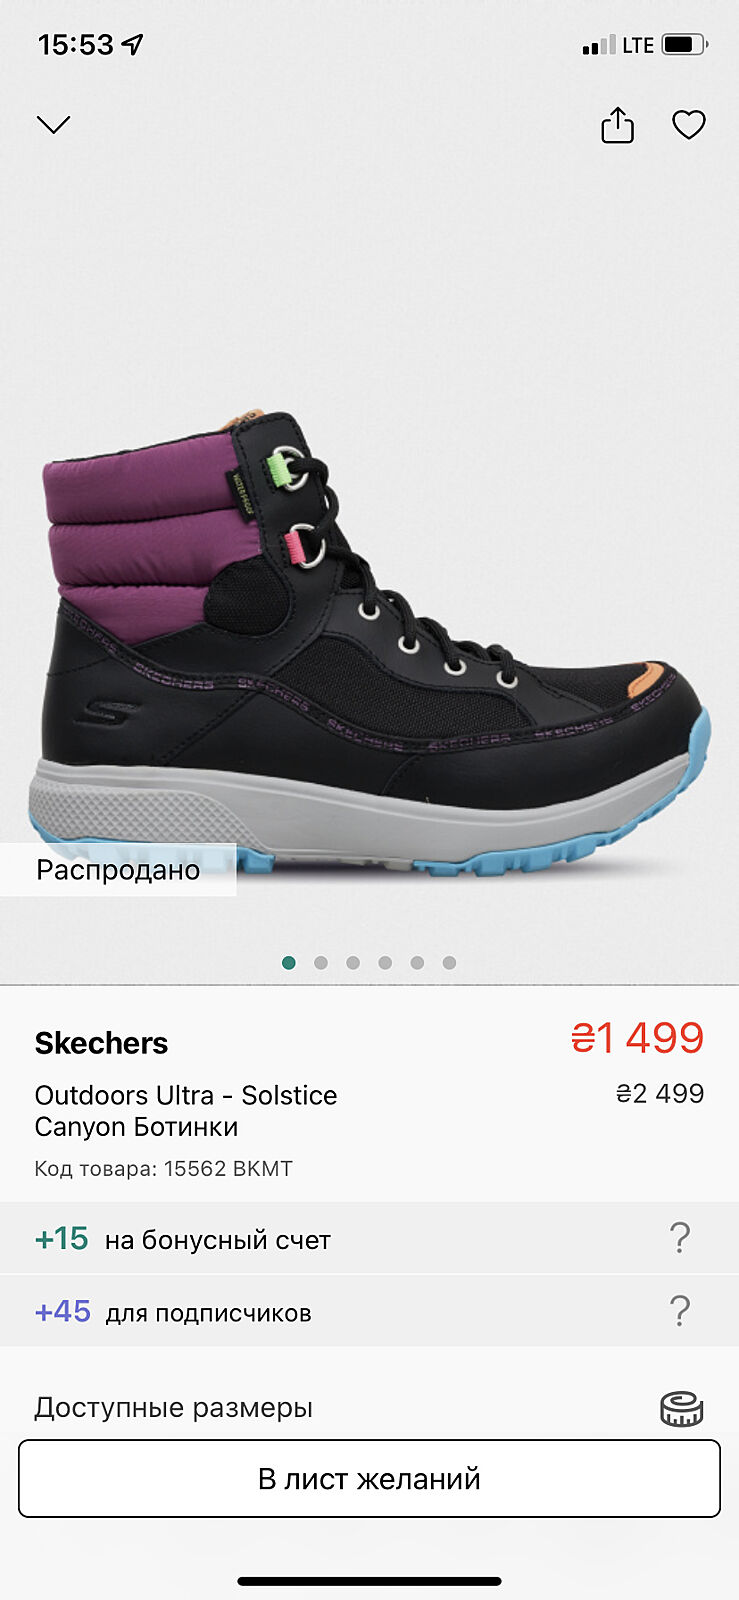The height and width of the screenshot is (1600, 739).
Task: Tap the 'Распродано' sold out badge
Action: tap(118, 869)
